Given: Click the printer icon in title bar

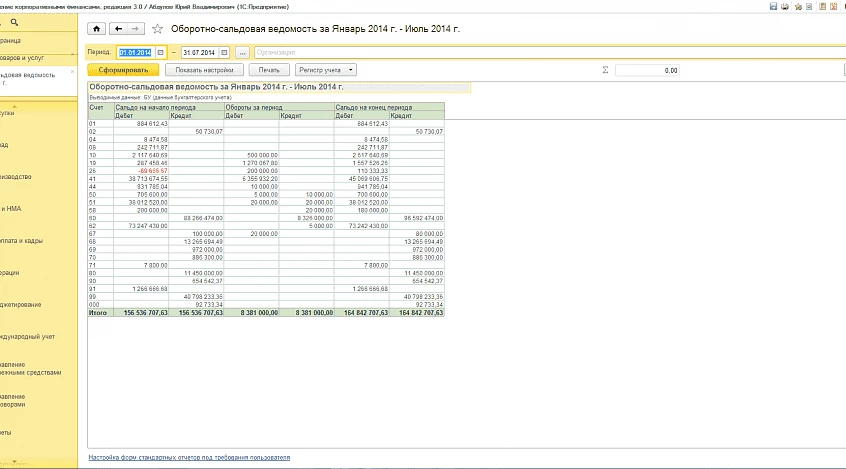Looking at the screenshot, I should click(784, 6).
